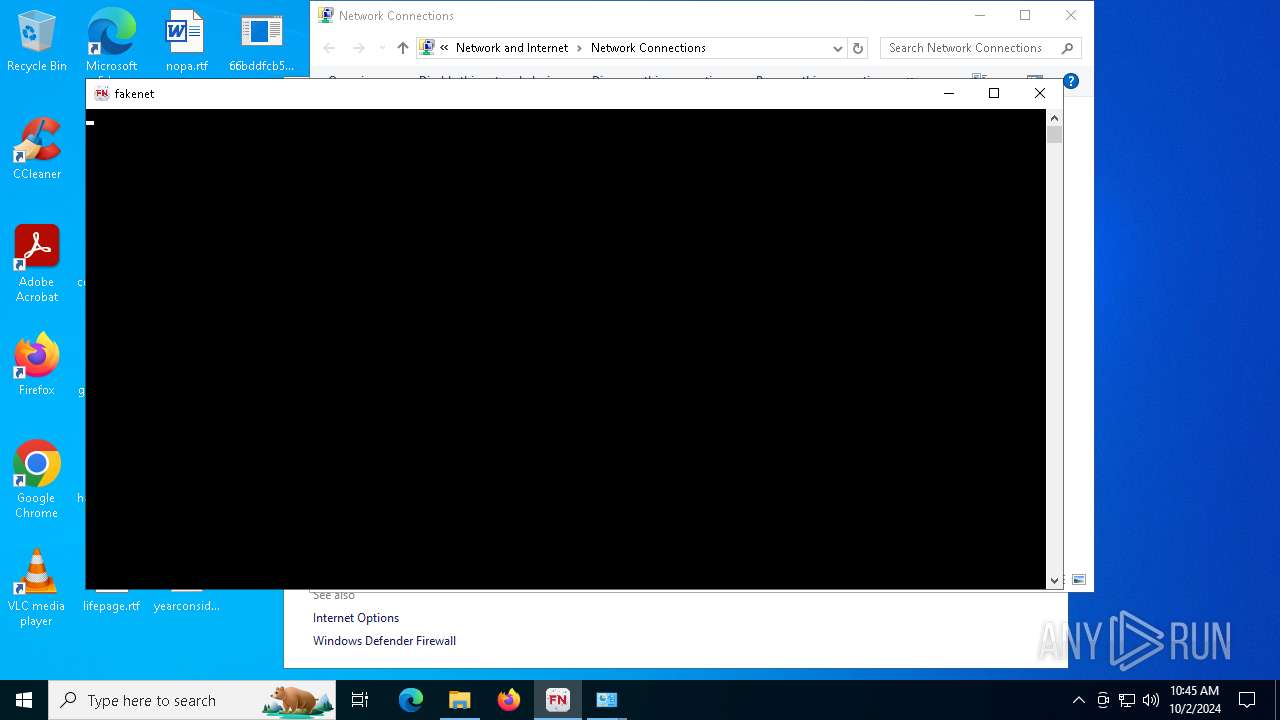
Task: Click fakenet console scrollbar up arrow
Action: pos(1054,118)
